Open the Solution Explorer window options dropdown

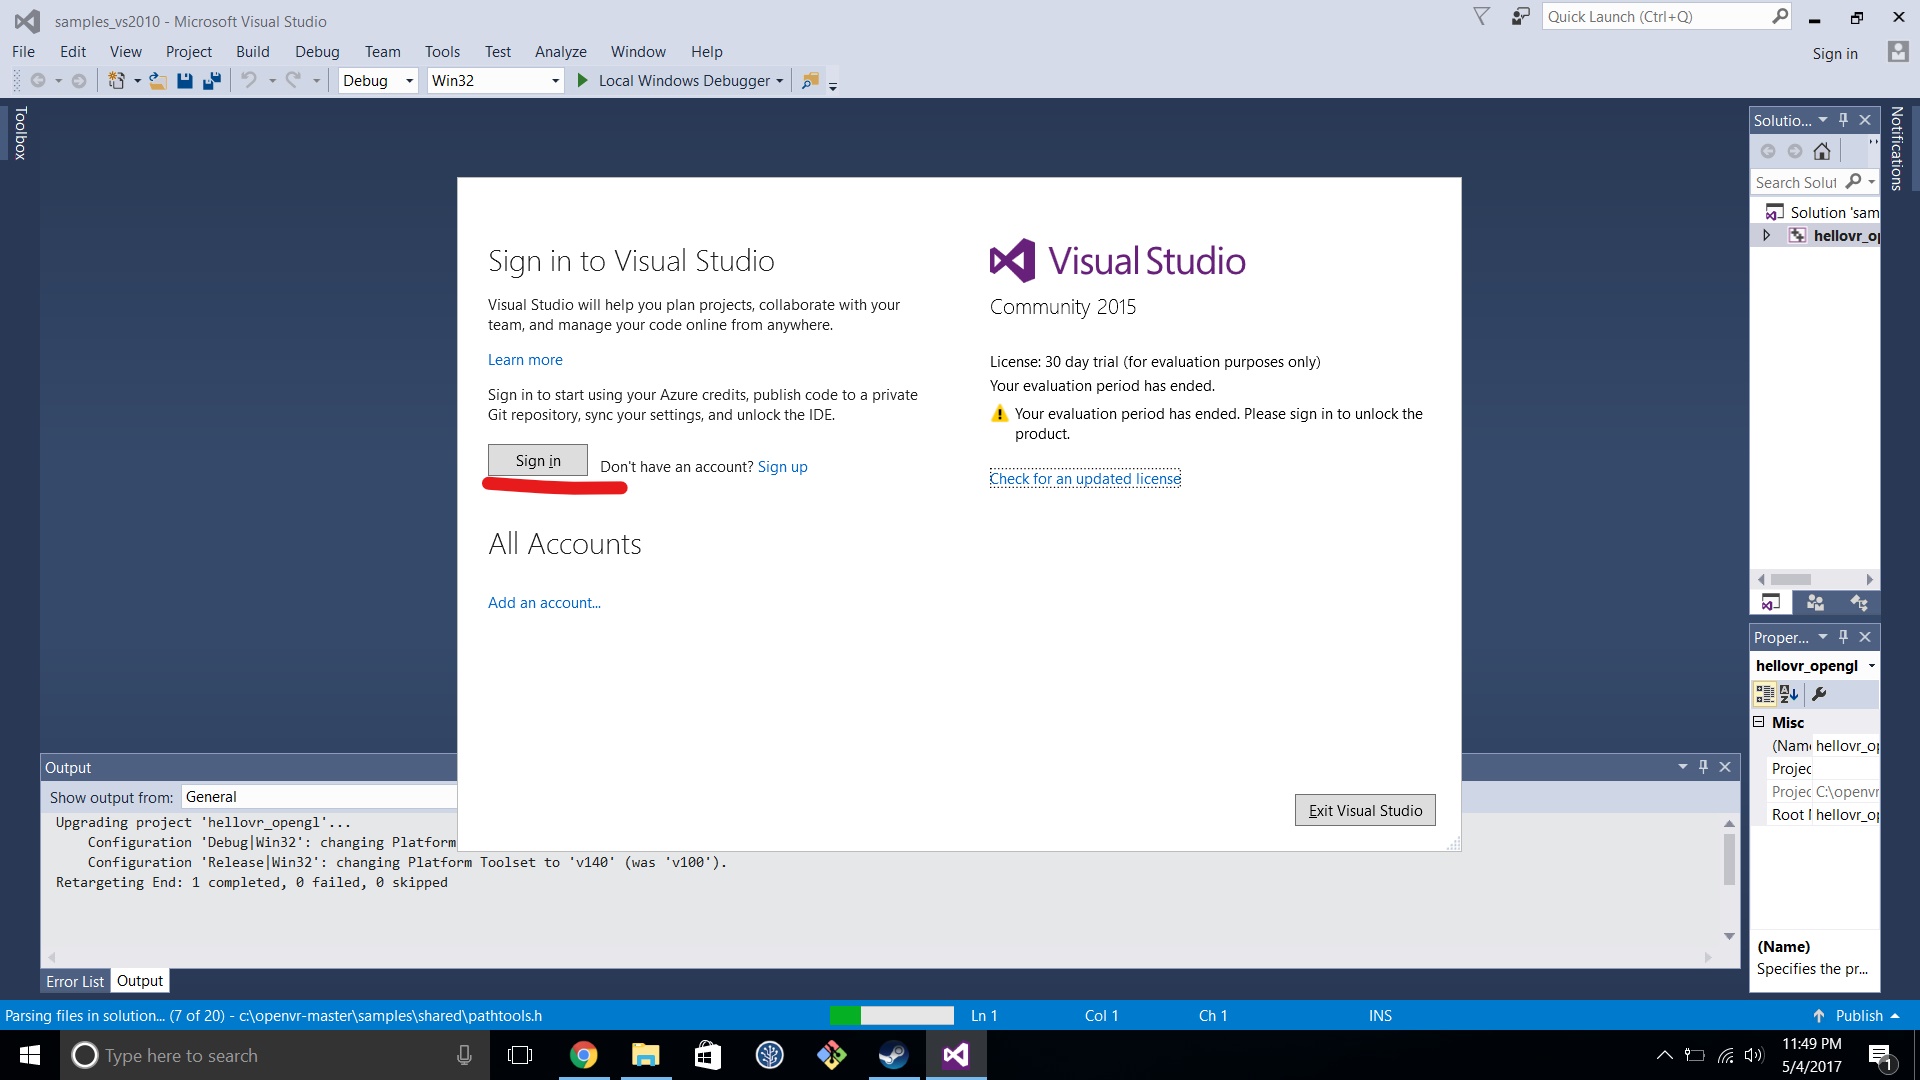[x=1823, y=120]
